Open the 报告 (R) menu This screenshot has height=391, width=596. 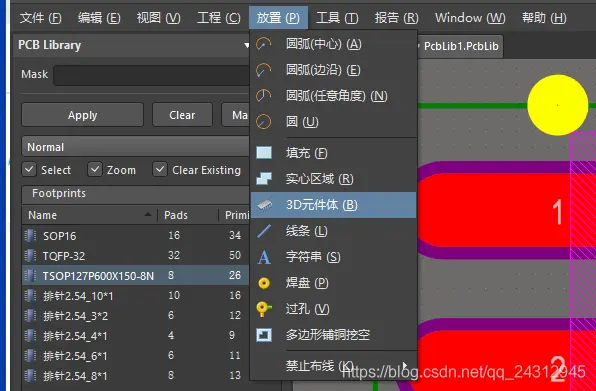point(396,18)
